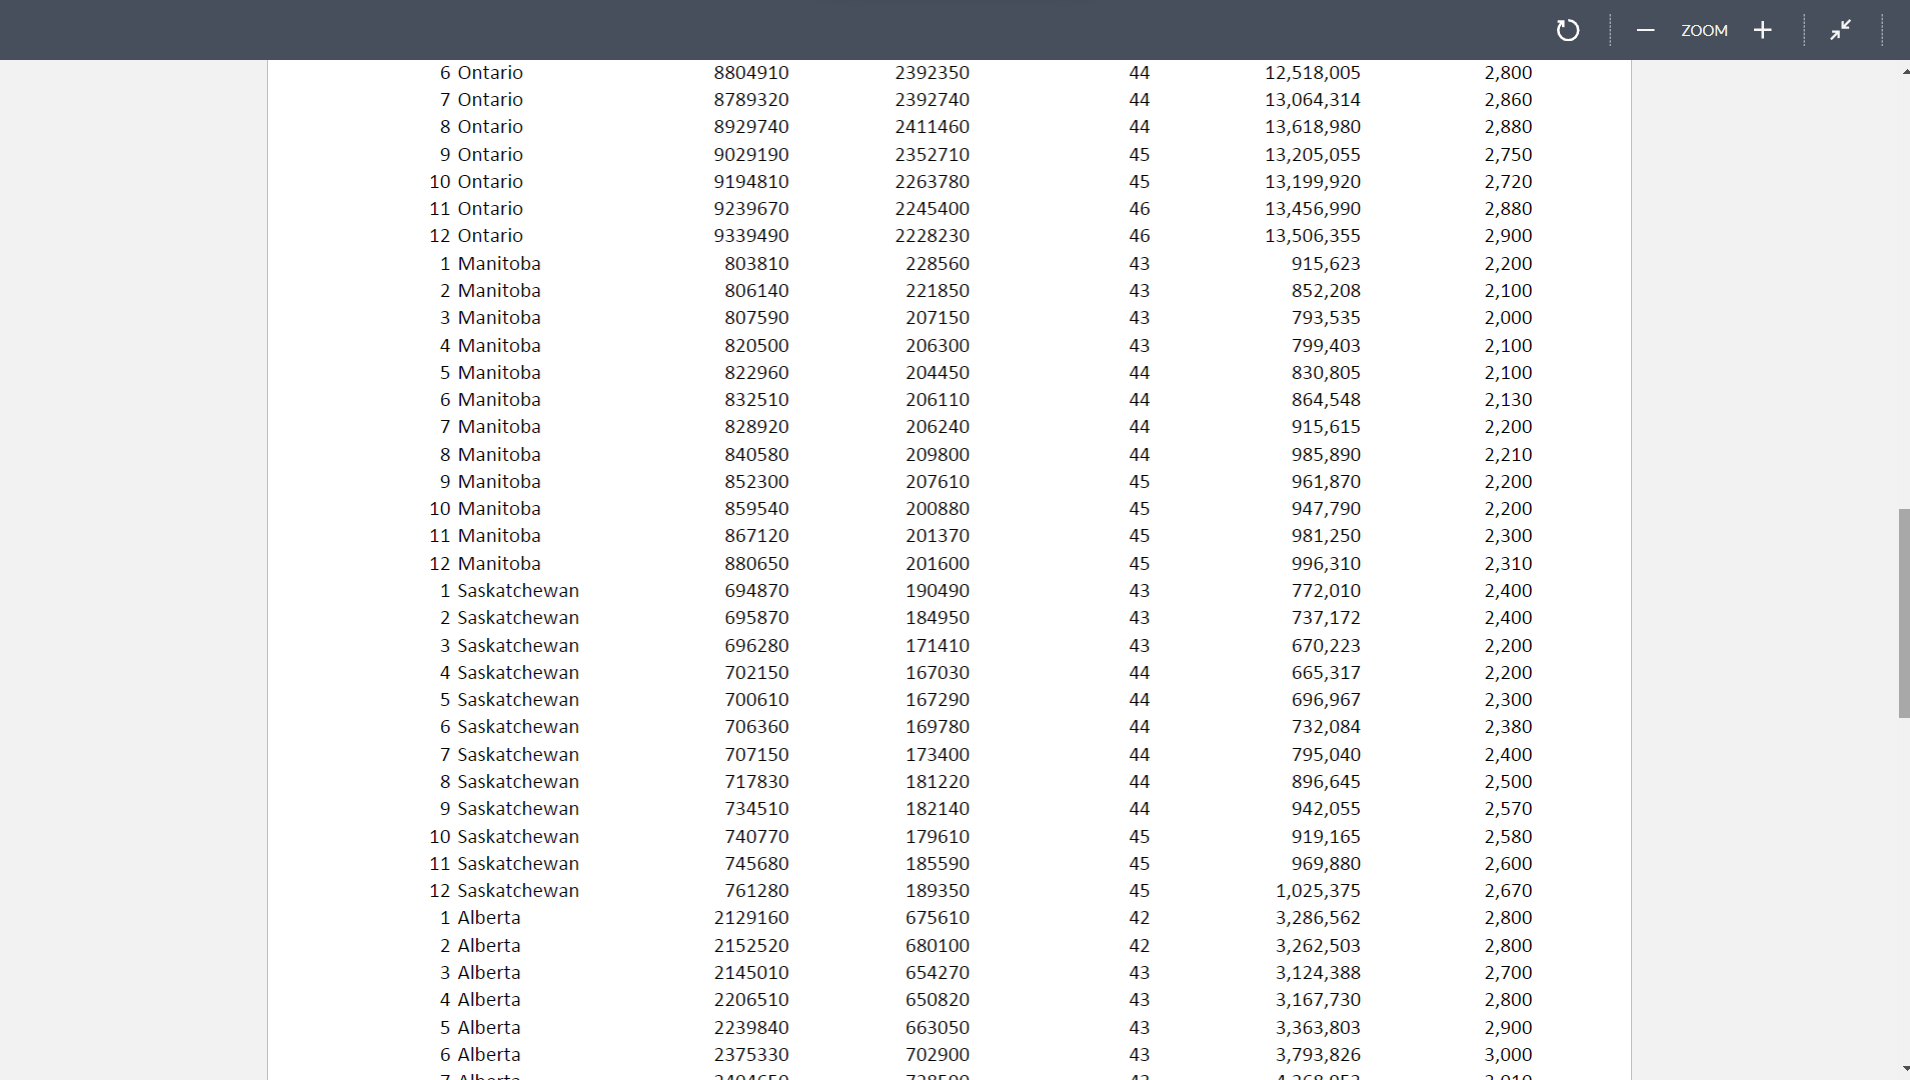Click the value 209800

click(x=938, y=455)
